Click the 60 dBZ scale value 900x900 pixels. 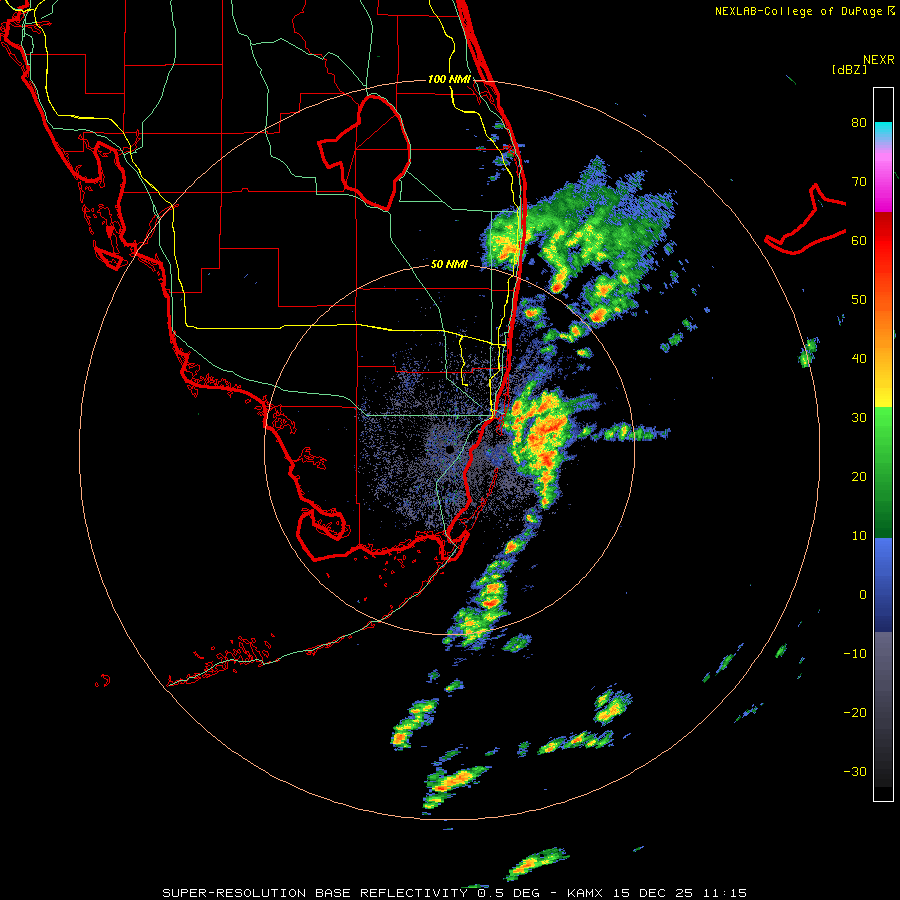click(x=859, y=241)
